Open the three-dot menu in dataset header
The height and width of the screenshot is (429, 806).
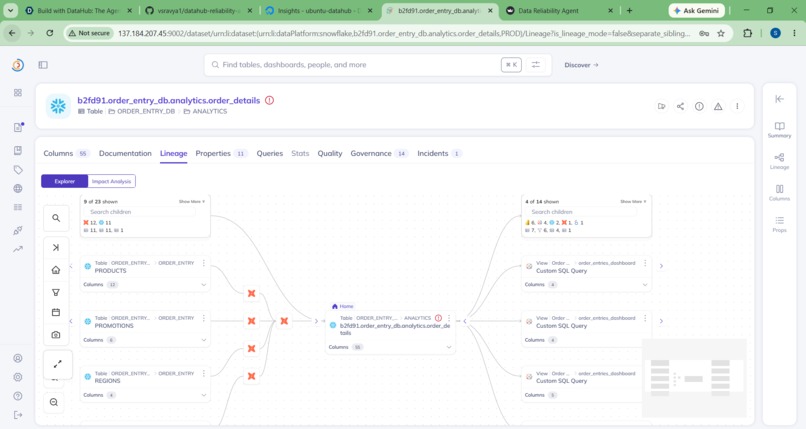(737, 106)
